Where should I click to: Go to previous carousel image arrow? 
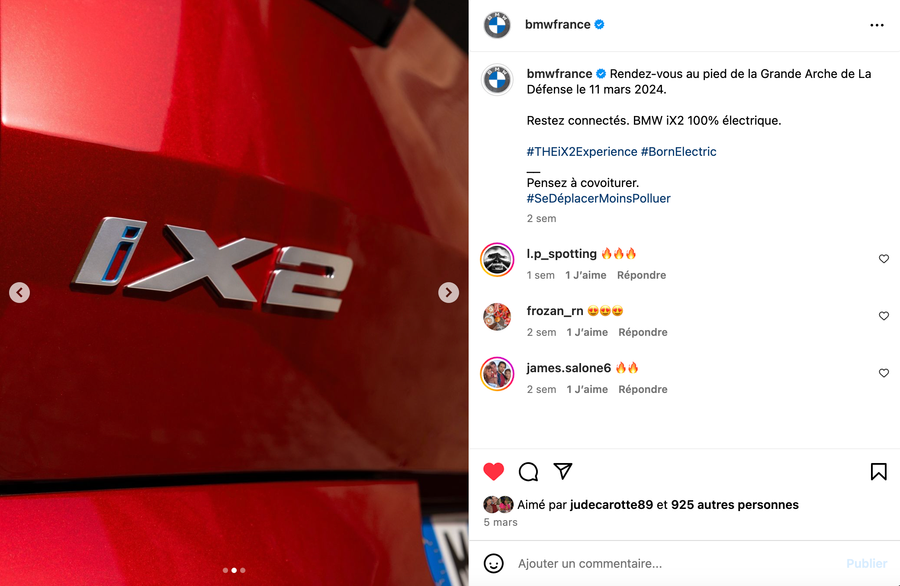point(20,292)
